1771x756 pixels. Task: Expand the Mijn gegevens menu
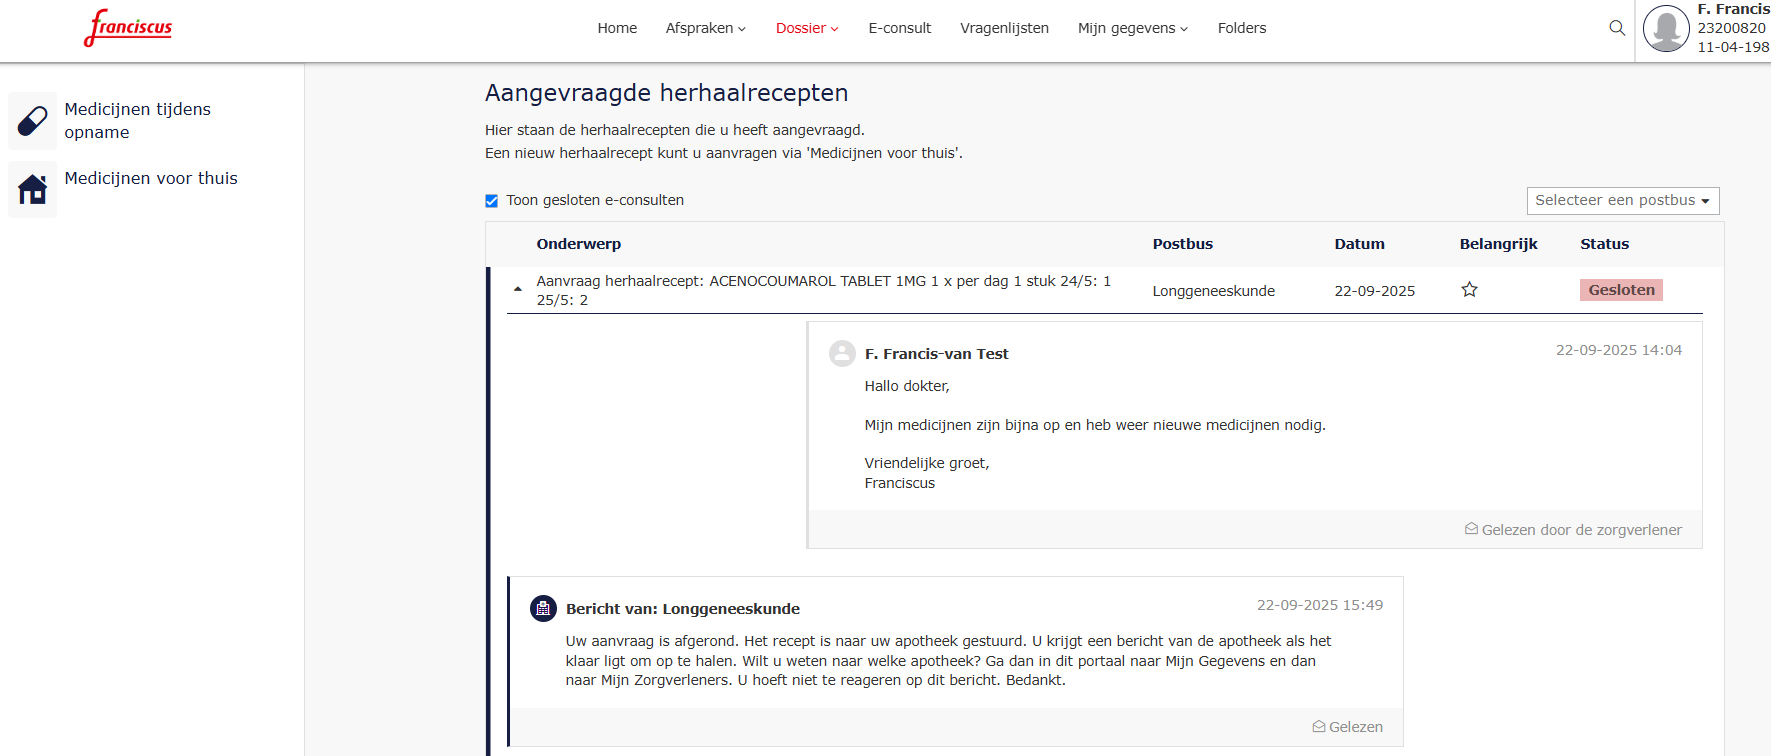tap(1132, 28)
